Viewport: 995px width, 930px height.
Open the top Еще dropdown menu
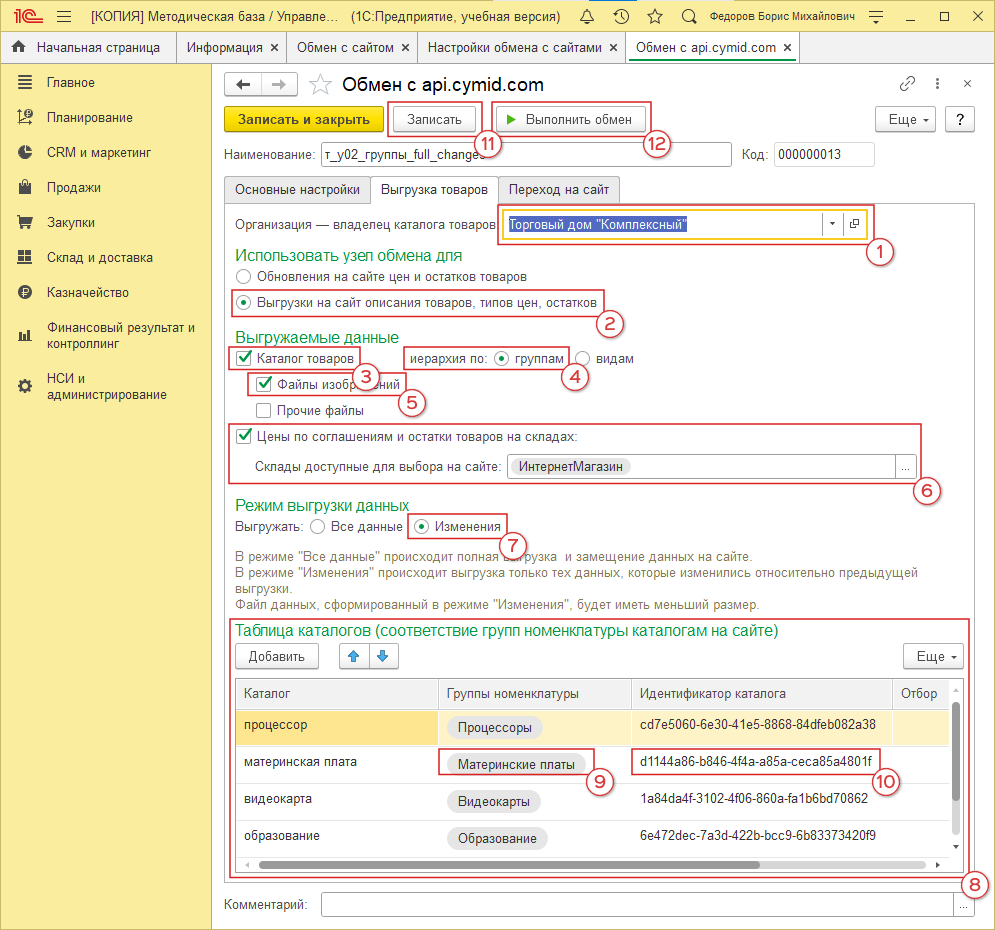907,120
